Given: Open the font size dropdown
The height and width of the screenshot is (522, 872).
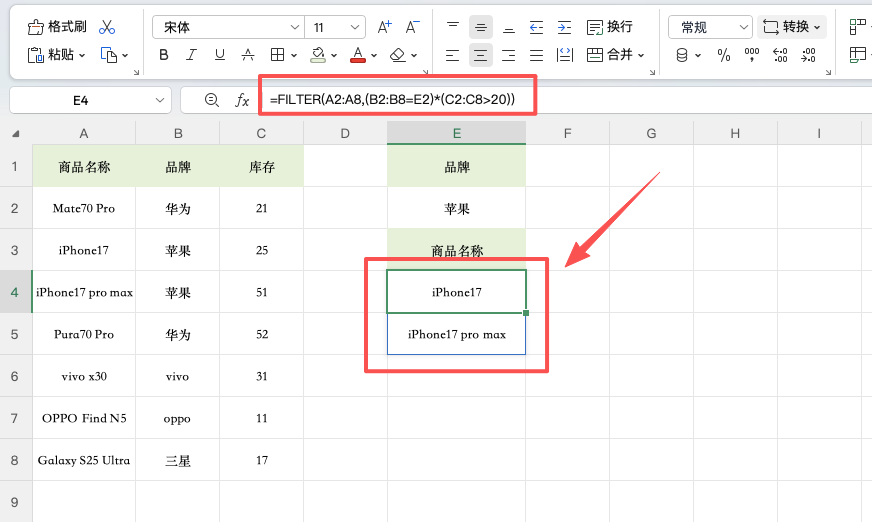Looking at the screenshot, I should [x=335, y=27].
